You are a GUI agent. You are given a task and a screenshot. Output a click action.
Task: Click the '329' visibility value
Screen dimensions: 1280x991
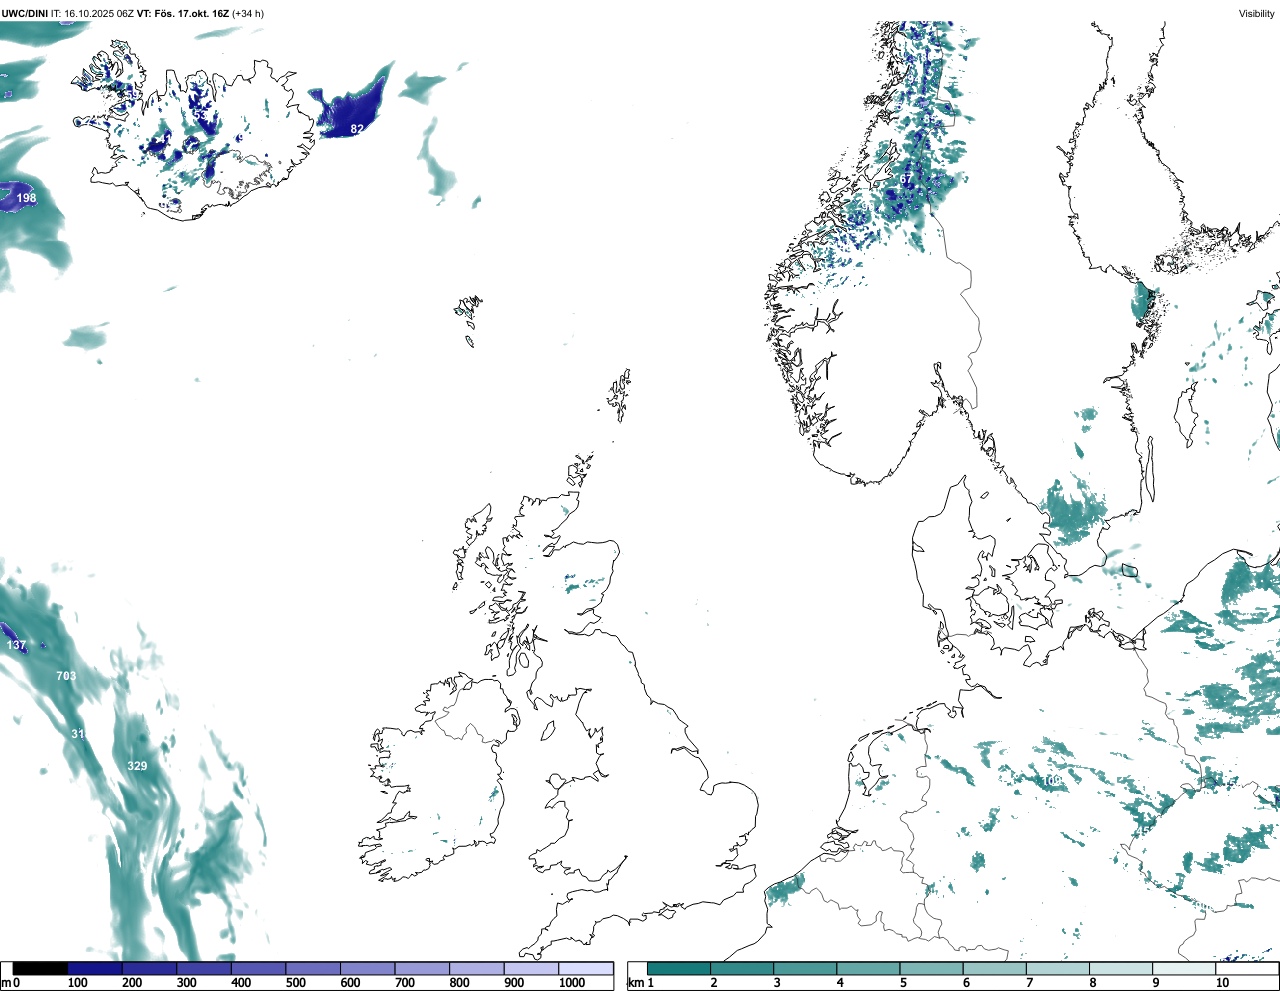coord(137,766)
